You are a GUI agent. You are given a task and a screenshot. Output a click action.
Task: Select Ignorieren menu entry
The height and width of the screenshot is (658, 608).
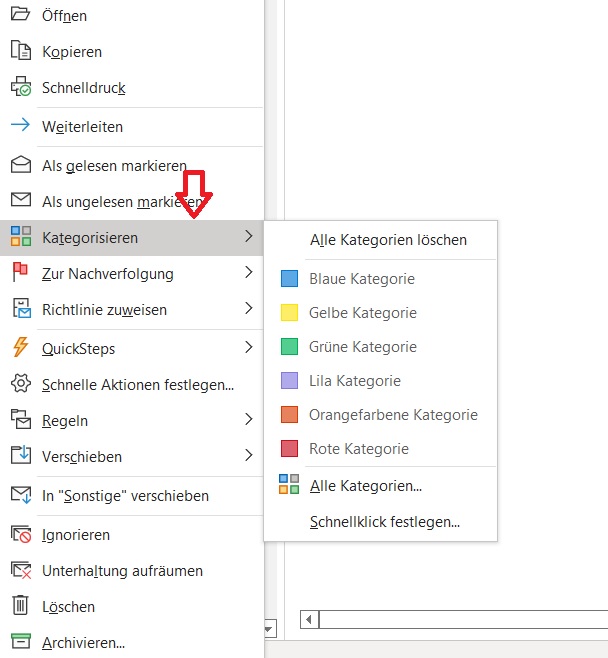coord(132,535)
